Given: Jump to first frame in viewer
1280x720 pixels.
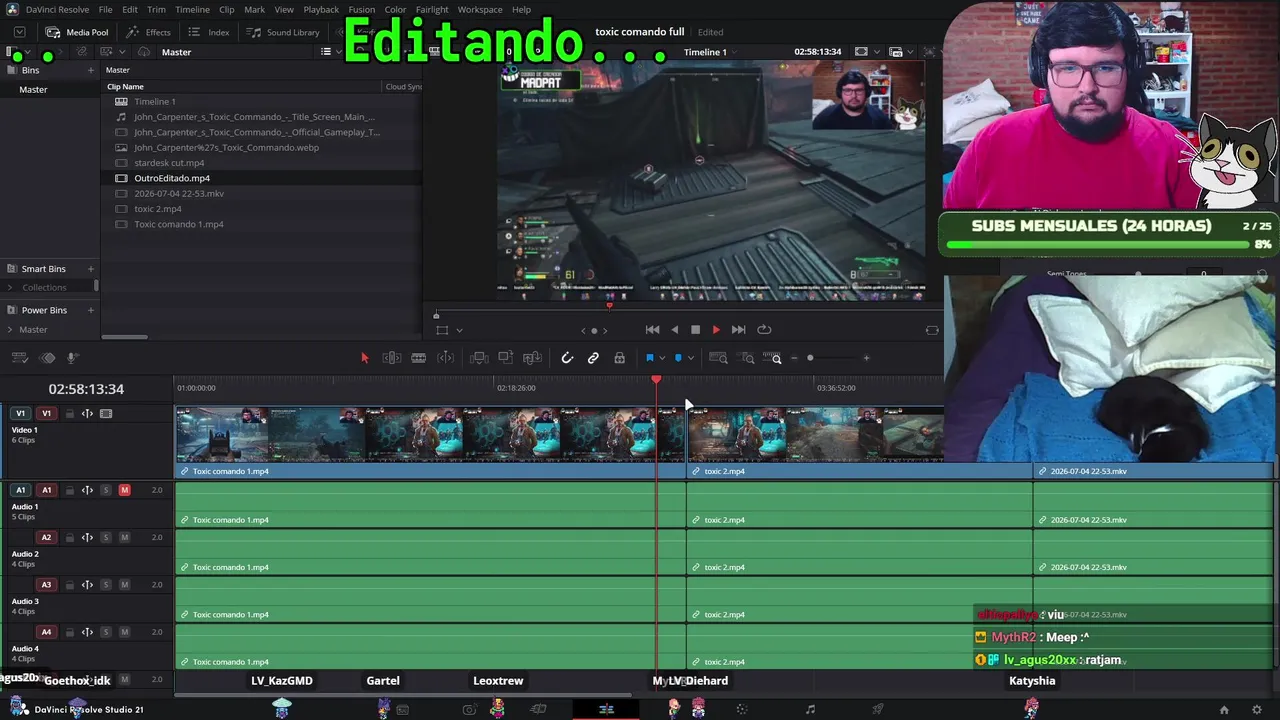Looking at the screenshot, I should (x=652, y=330).
